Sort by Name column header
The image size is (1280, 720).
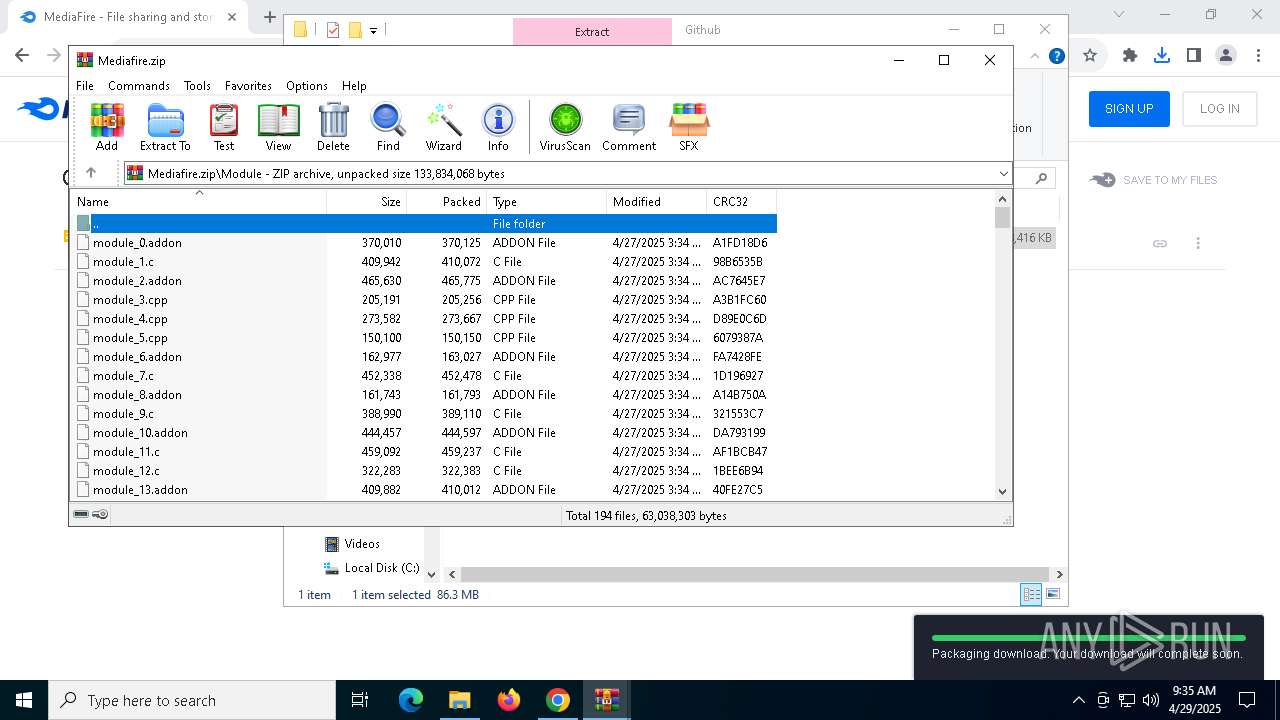pyautogui.click(x=200, y=201)
